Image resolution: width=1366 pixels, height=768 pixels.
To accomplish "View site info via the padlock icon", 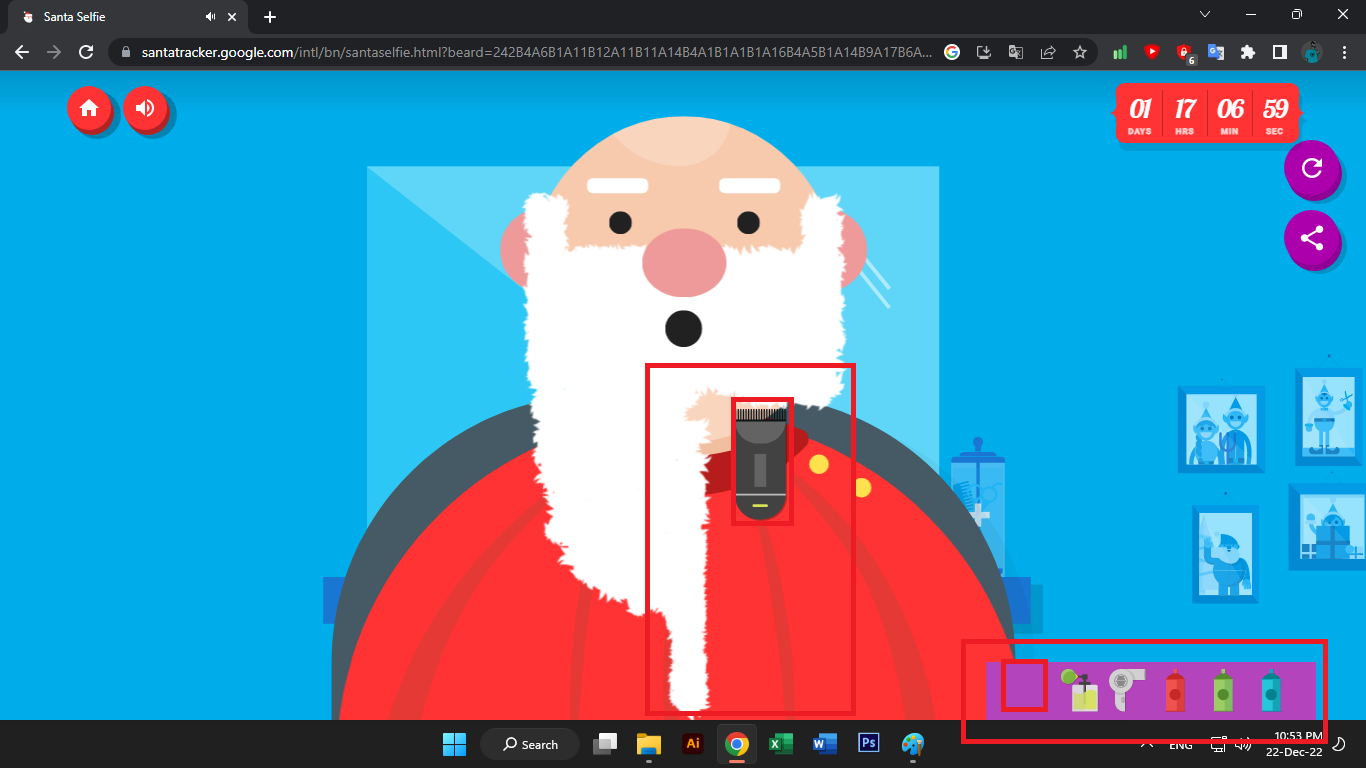I will [126, 52].
